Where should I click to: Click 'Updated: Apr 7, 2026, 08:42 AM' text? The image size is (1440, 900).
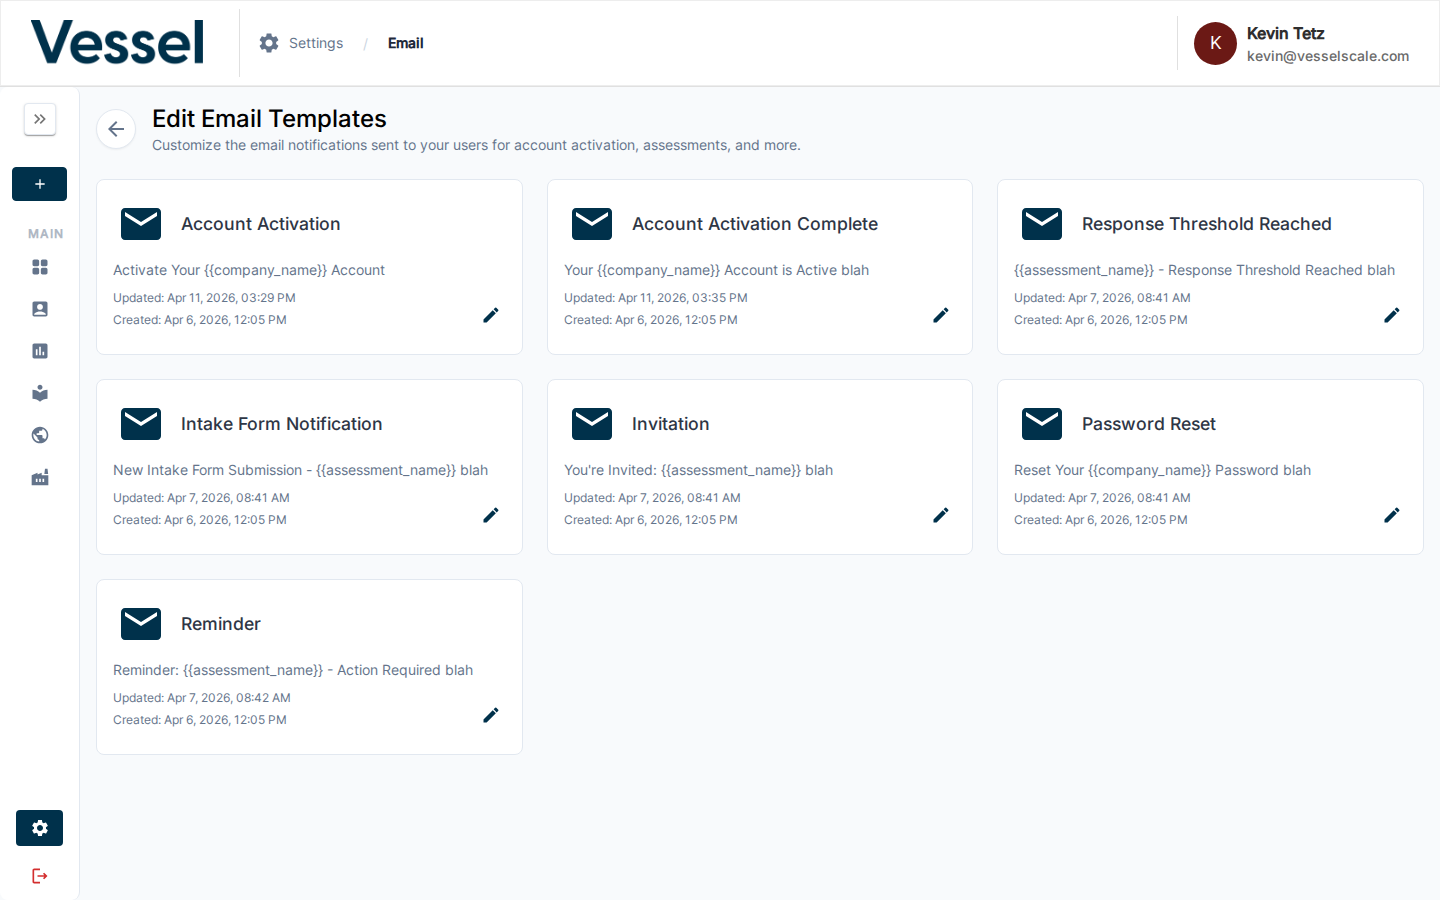(x=202, y=698)
